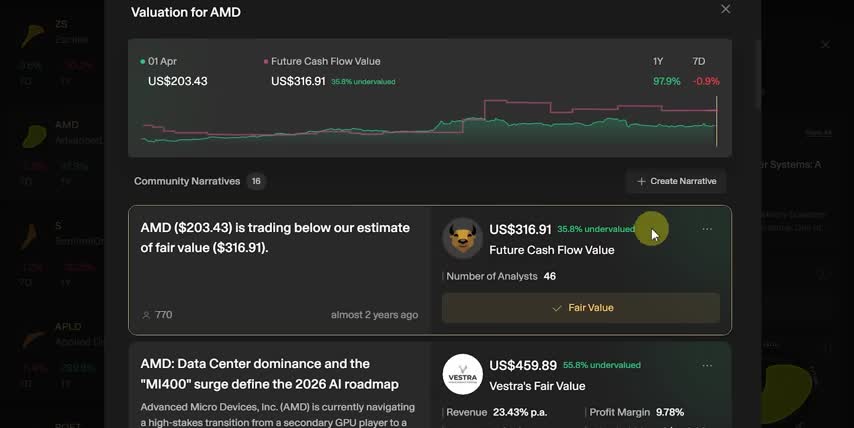Click the US$459.89 fair value amount
Image resolution: width=854 pixels, height=428 pixels.
523,365
